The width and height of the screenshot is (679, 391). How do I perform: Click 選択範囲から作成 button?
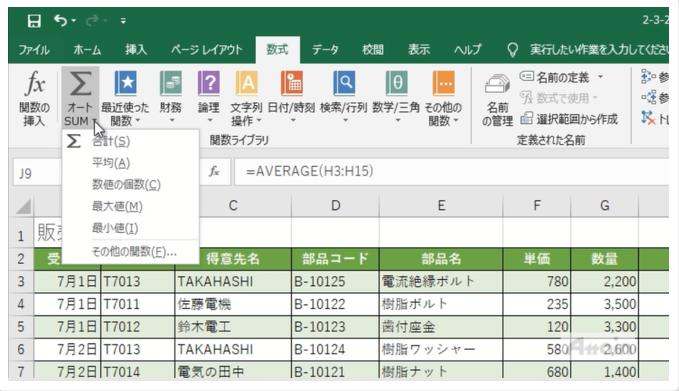pos(569,119)
